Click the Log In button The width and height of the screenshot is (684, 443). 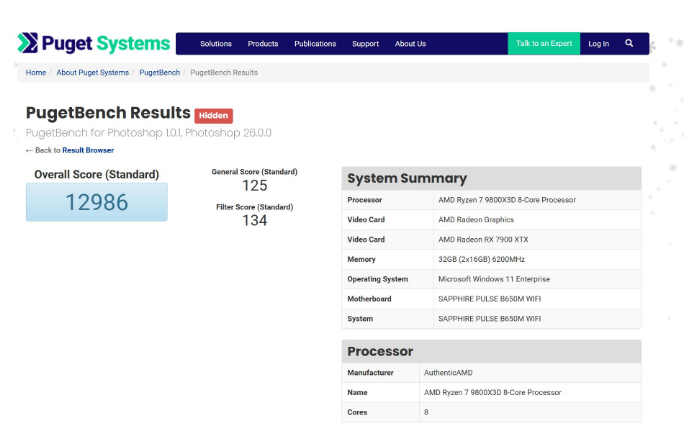[598, 44]
